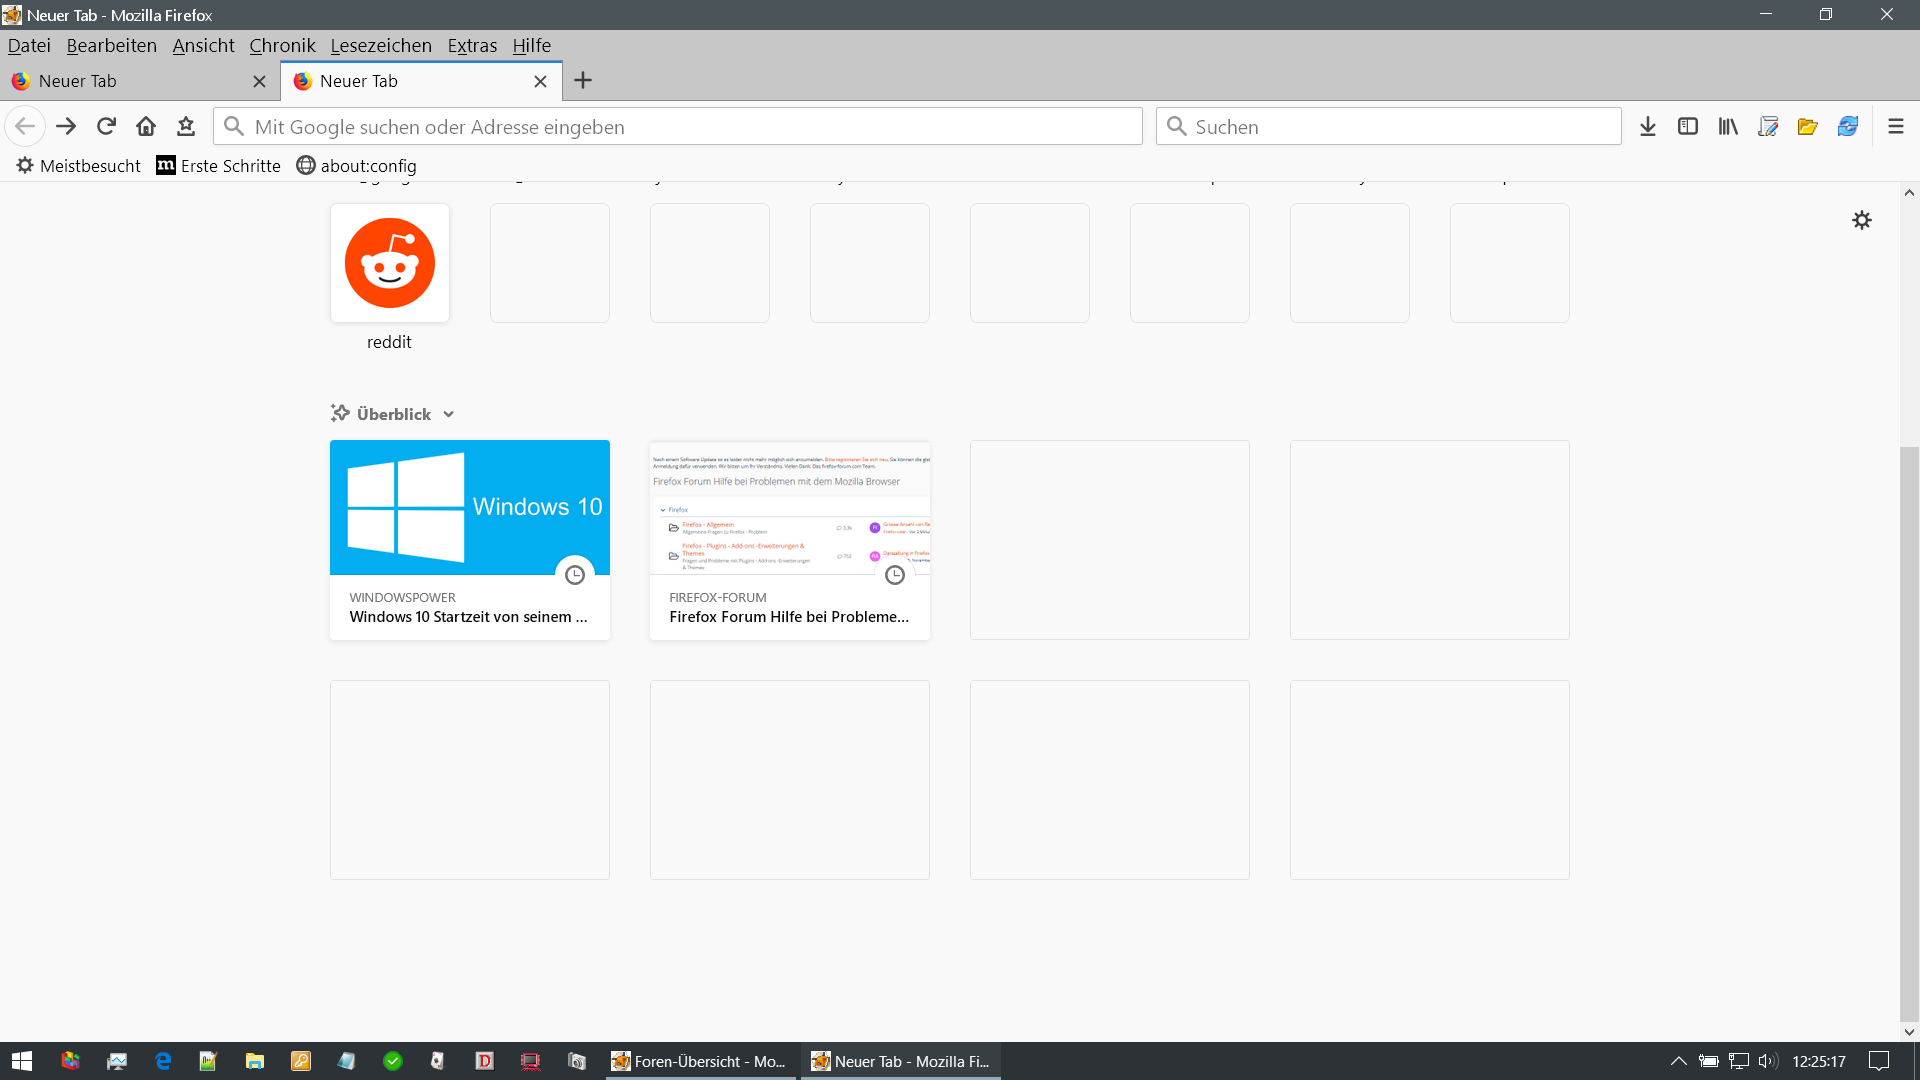Open the about:config bookmark
The image size is (1920, 1080).
click(357, 166)
